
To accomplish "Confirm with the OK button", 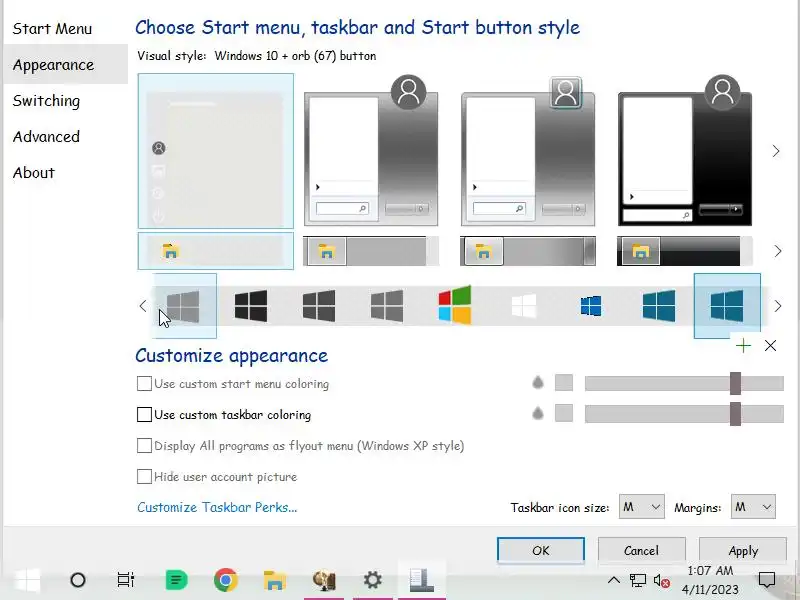I will (541, 551).
